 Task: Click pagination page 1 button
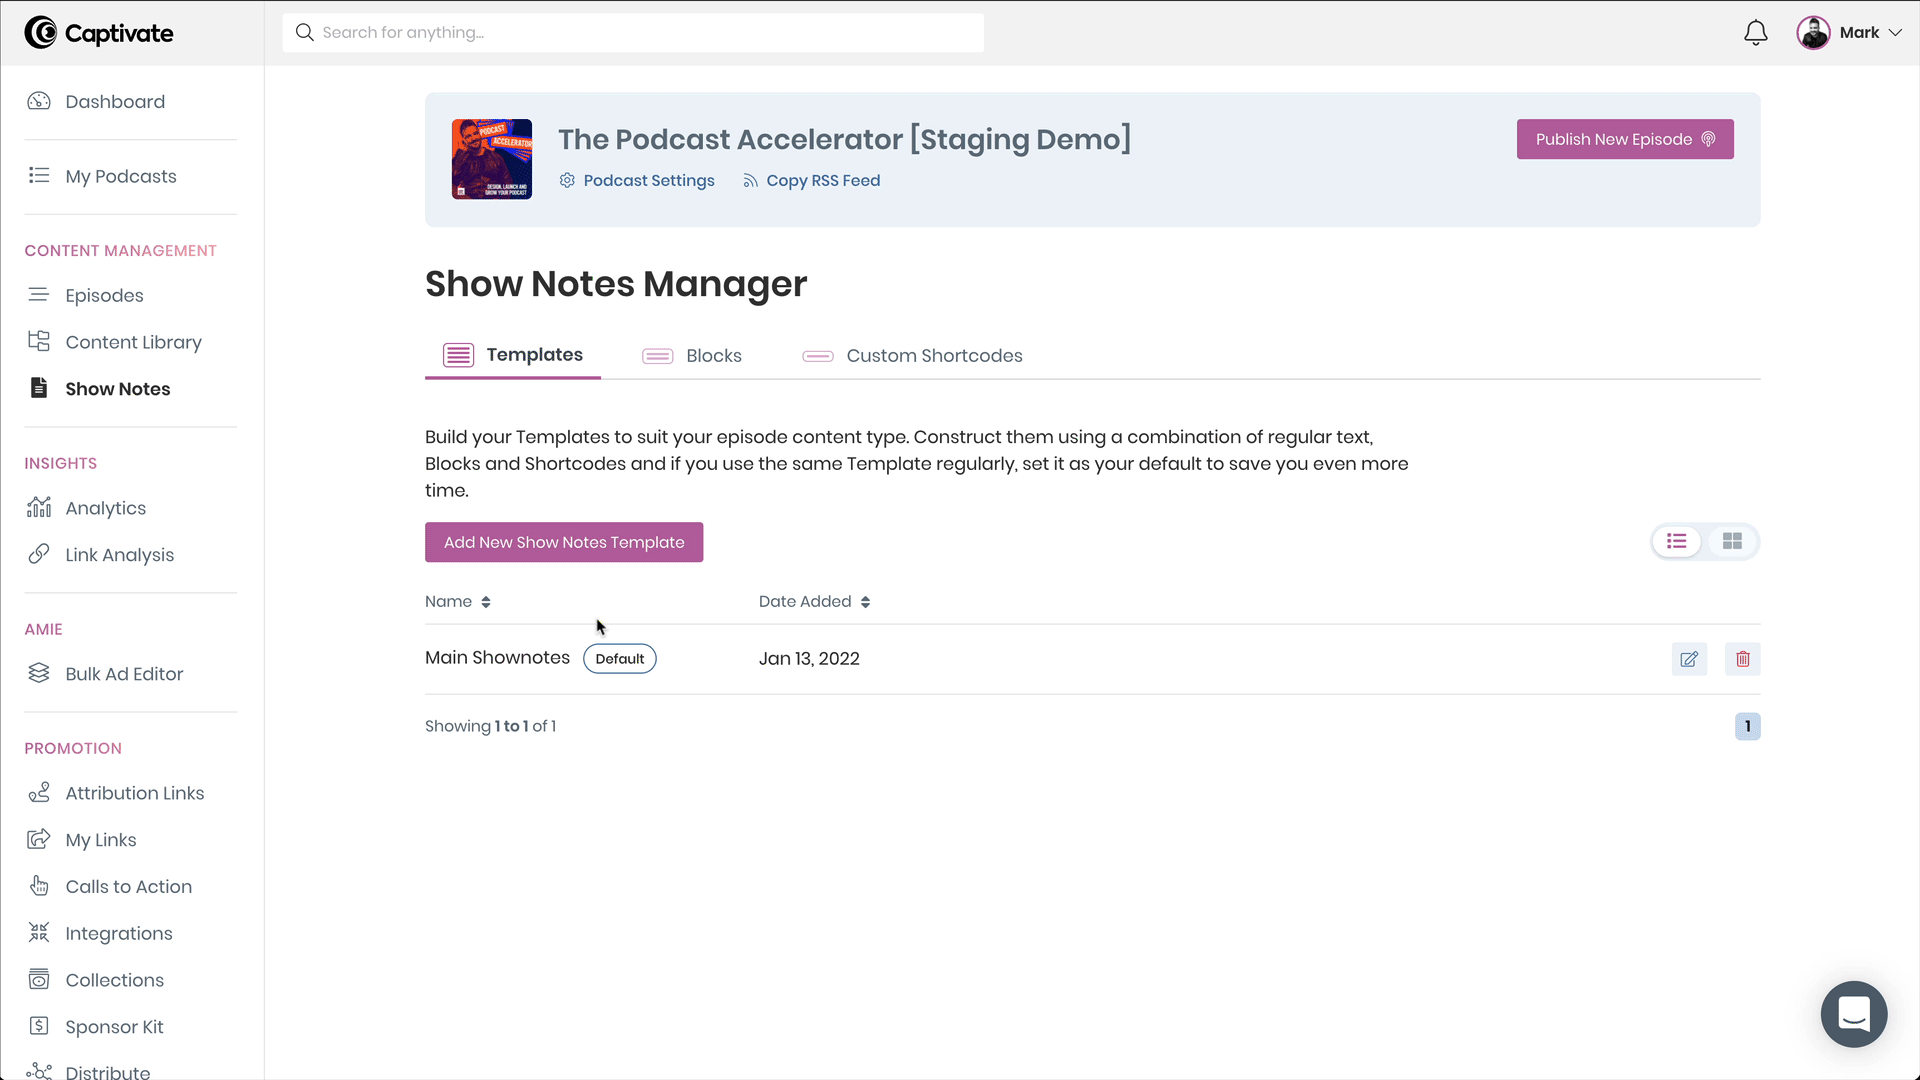coord(1747,725)
